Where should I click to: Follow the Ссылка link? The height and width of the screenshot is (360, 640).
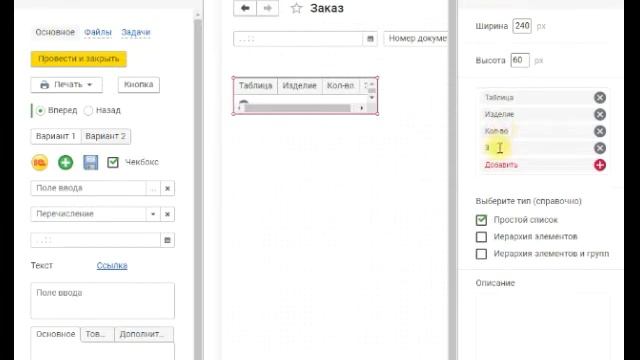(x=112, y=266)
